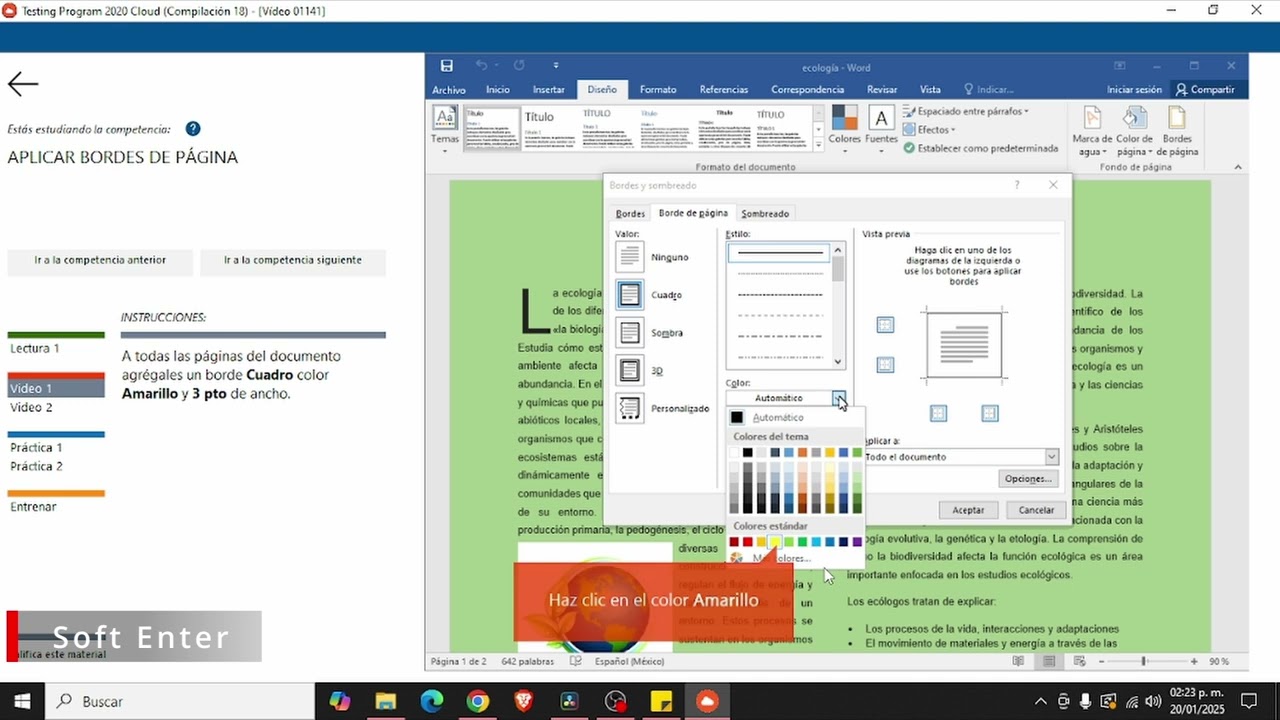The height and width of the screenshot is (720, 1280).
Task: Switch to the Bordes tab
Action: tap(630, 213)
